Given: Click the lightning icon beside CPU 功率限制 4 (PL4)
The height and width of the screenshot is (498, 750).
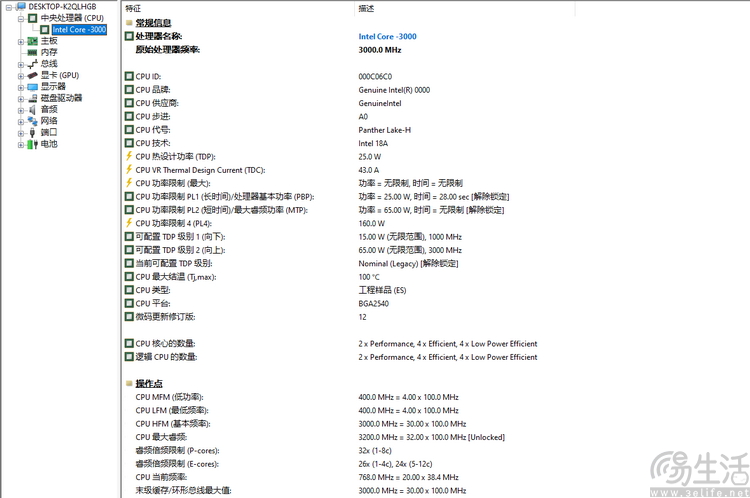Looking at the screenshot, I should 129,223.
